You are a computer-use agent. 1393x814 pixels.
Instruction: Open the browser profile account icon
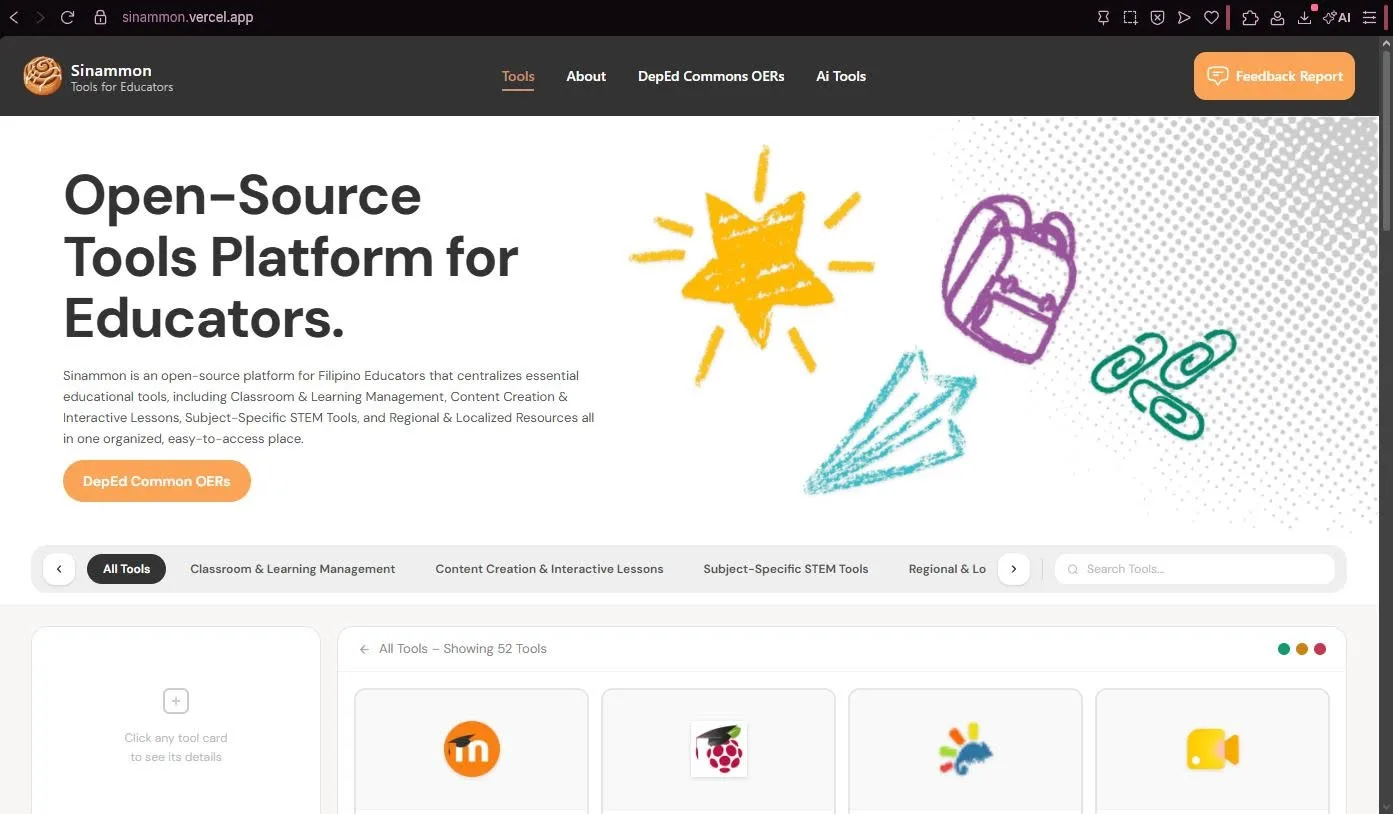1277,17
